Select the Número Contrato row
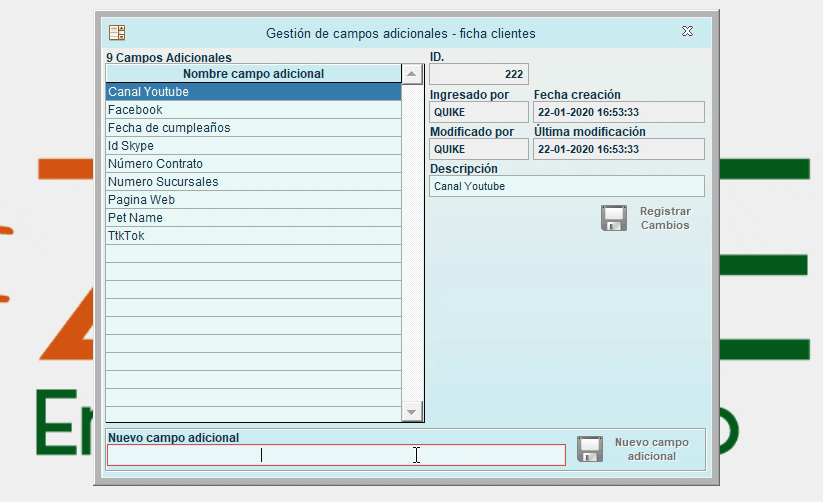This screenshot has width=823, height=502. (254, 164)
